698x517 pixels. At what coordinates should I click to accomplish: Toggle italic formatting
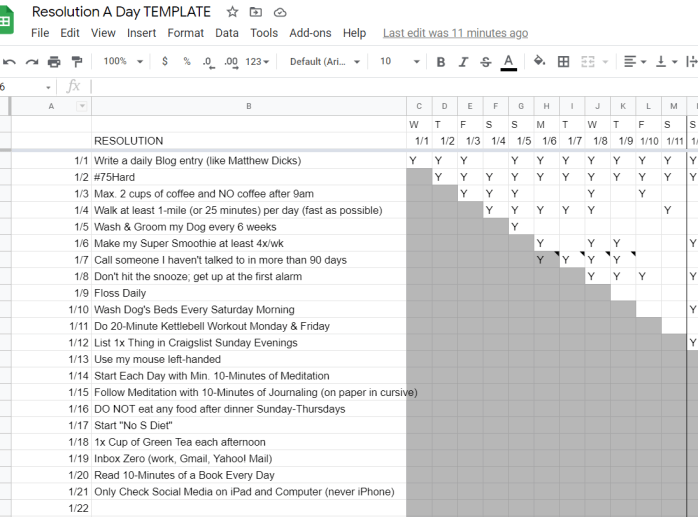click(x=463, y=62)
